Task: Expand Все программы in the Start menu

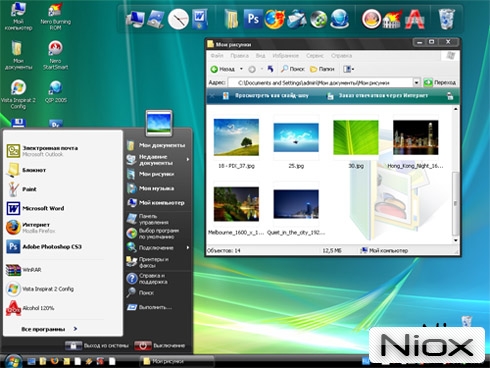Action: coord(49,329)
